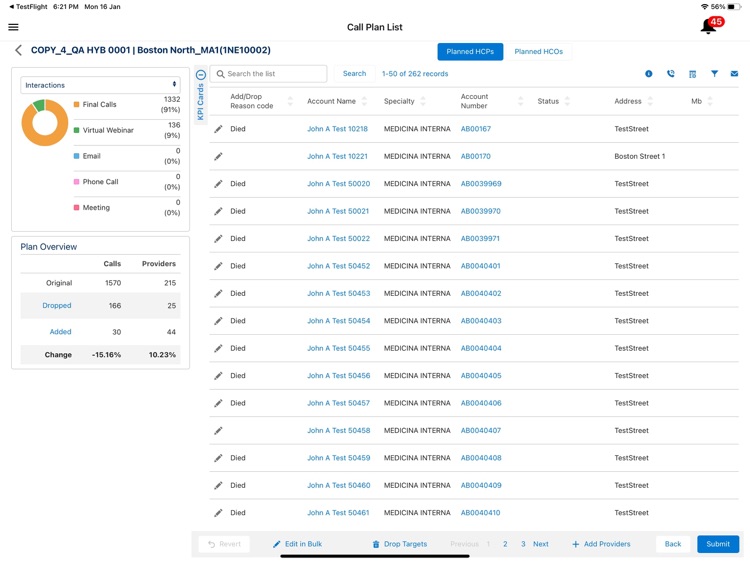This screenshot has height=562, width=750.
Task: Click the email envelope icon in toolbar
Action: pos(734,74)
